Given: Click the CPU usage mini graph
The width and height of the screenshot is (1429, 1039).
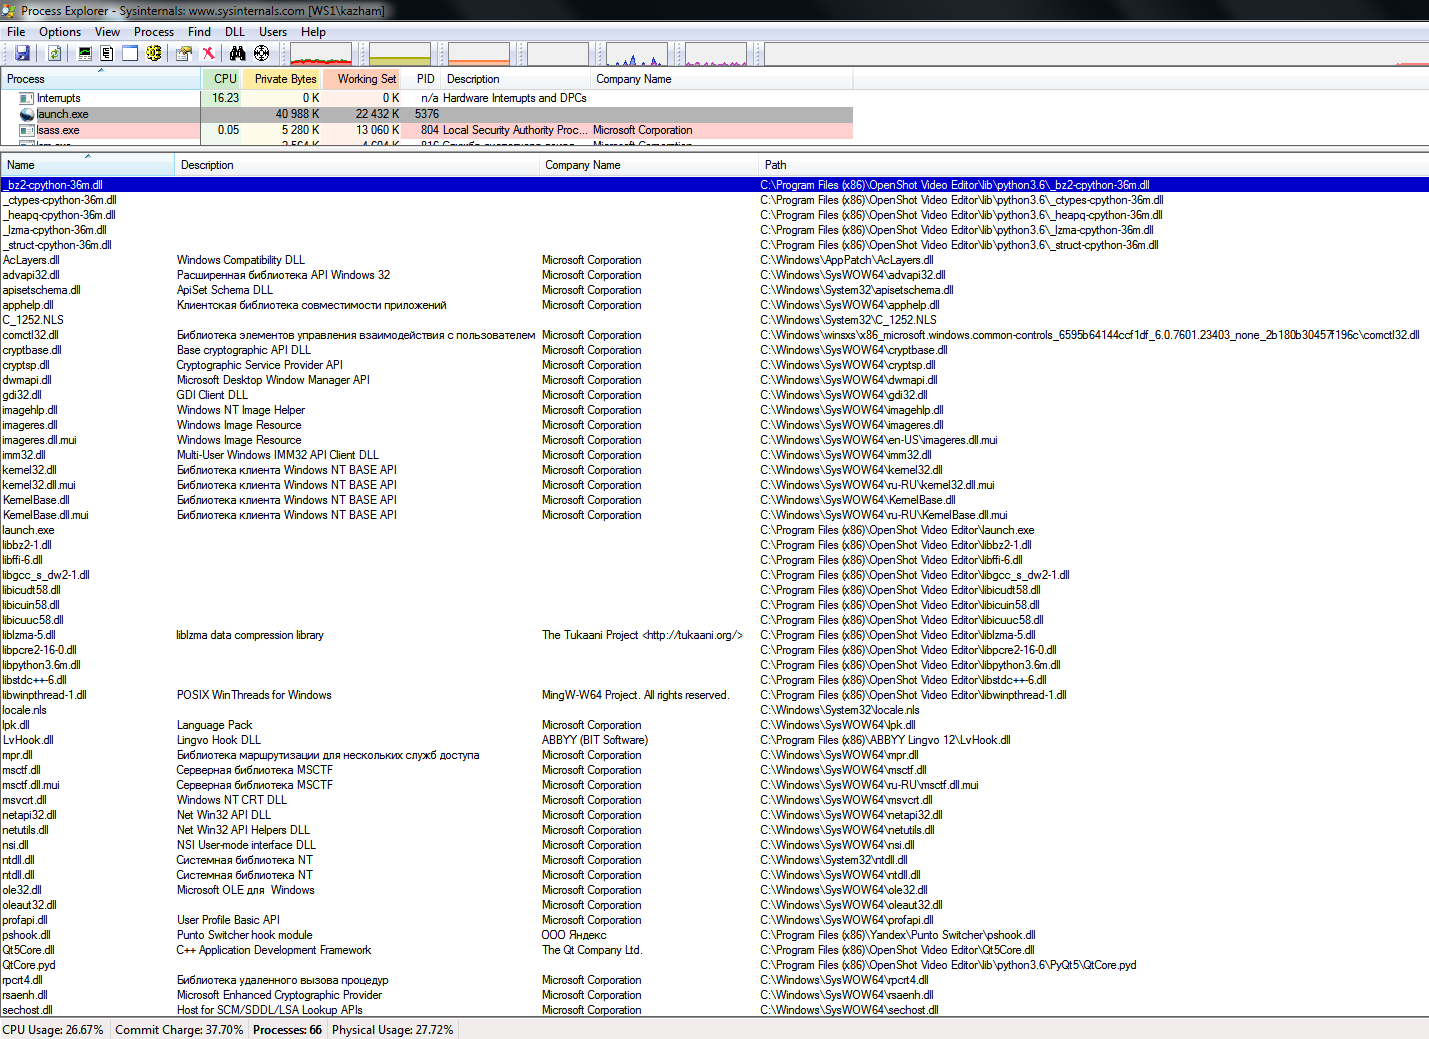Looking at the screenshot, I should (x=320, y=53).
